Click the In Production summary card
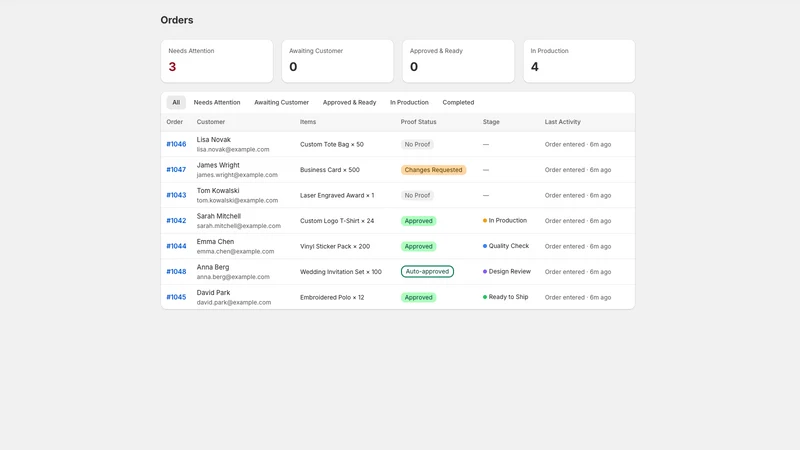This screenshot has width=800, height=450. click(579, 61)
